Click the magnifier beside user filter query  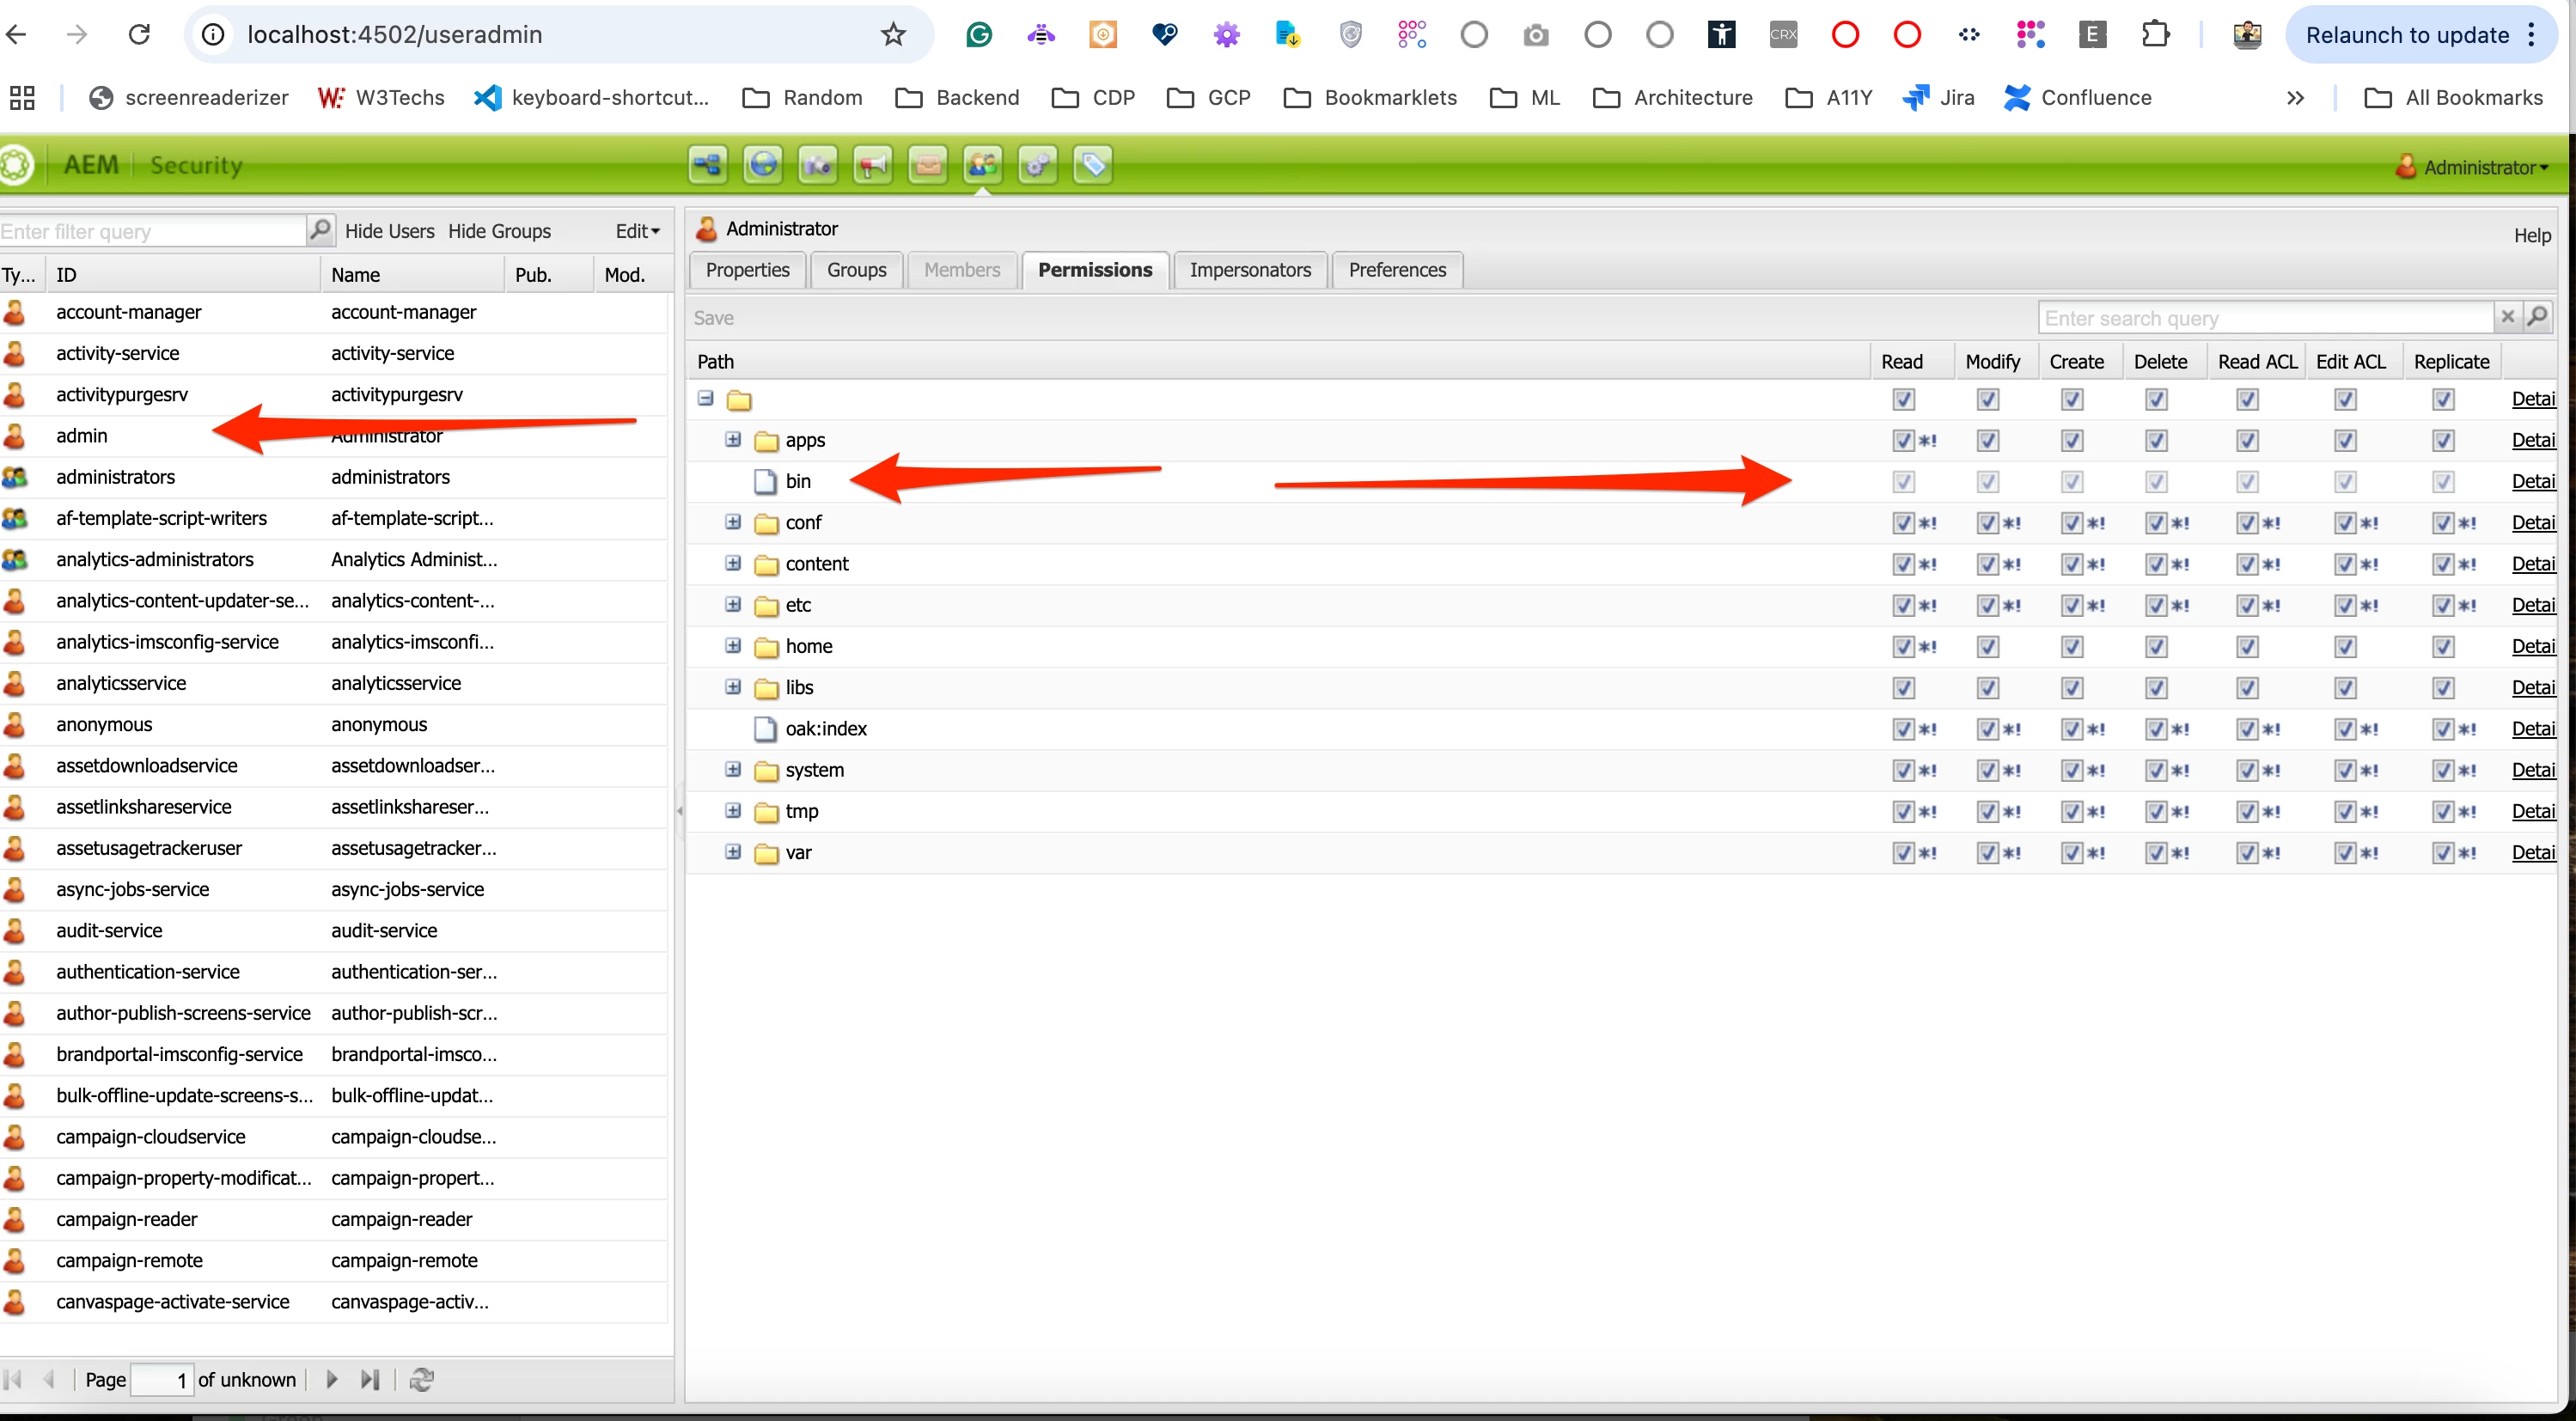point(319,230)
